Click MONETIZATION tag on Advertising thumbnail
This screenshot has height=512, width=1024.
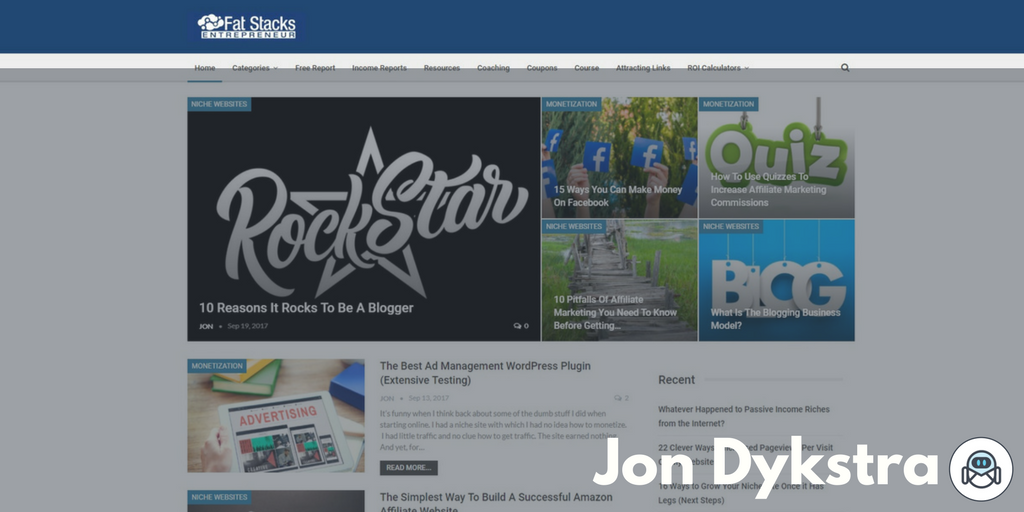tap(217, 366)
